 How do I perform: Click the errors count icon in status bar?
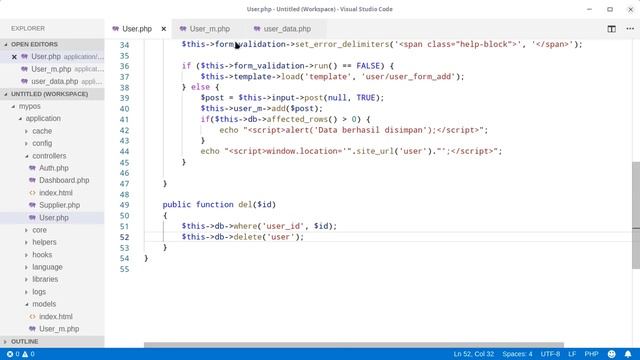10,354
